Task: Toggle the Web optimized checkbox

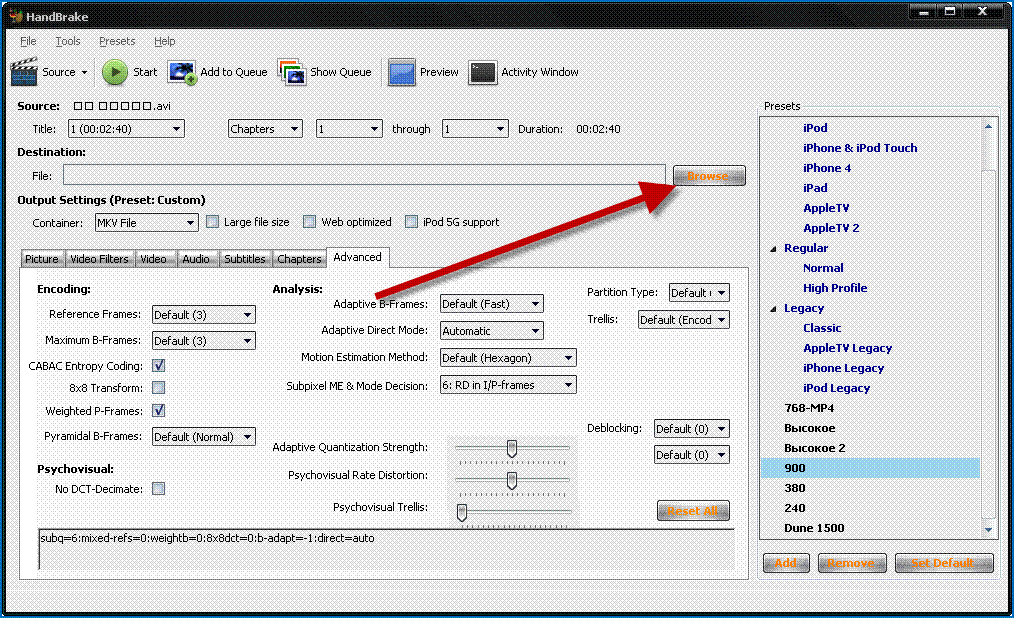Action: point(309,222)
